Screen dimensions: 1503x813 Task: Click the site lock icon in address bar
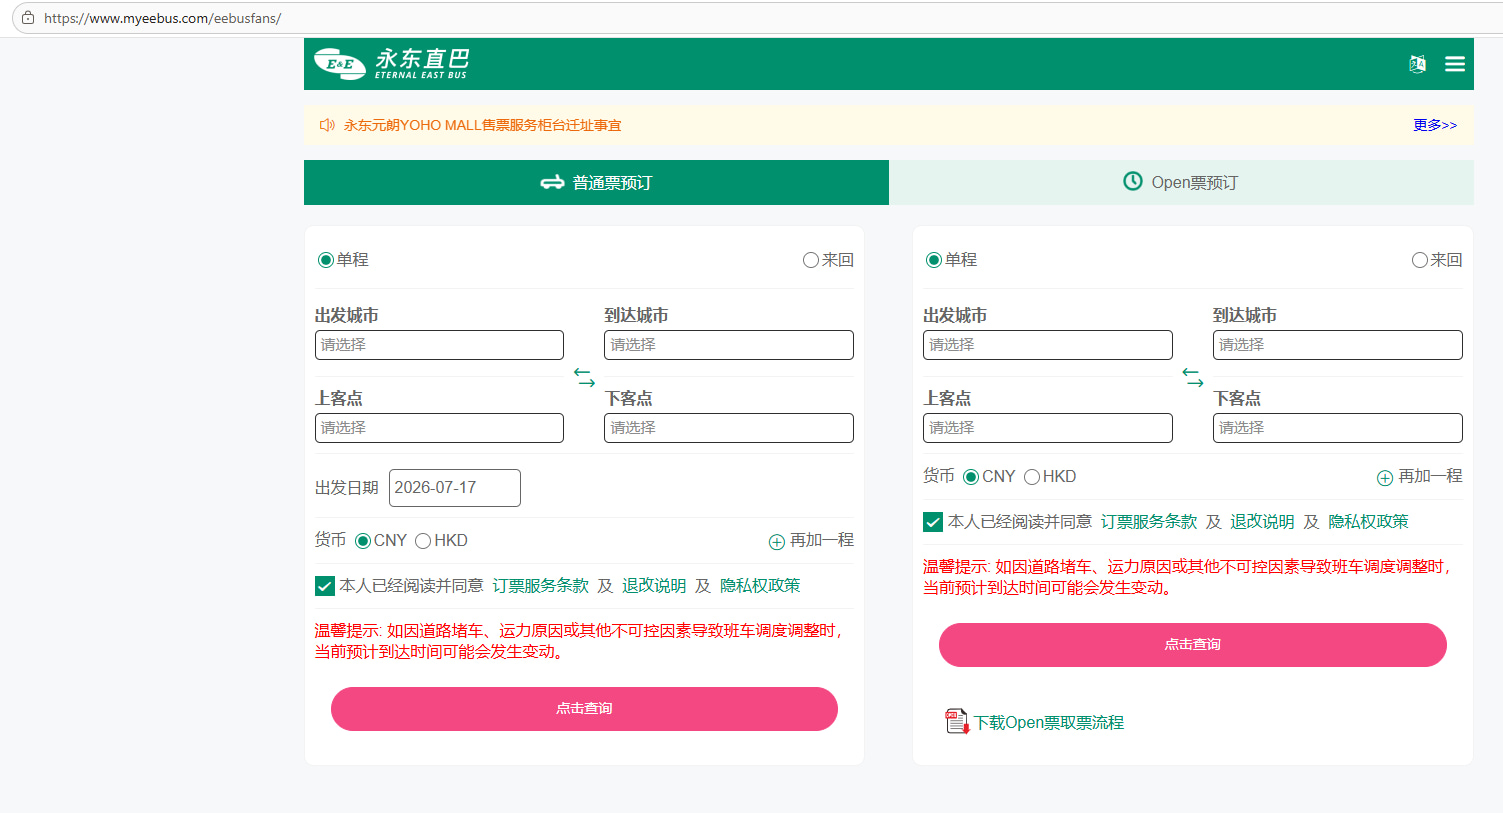28,18
